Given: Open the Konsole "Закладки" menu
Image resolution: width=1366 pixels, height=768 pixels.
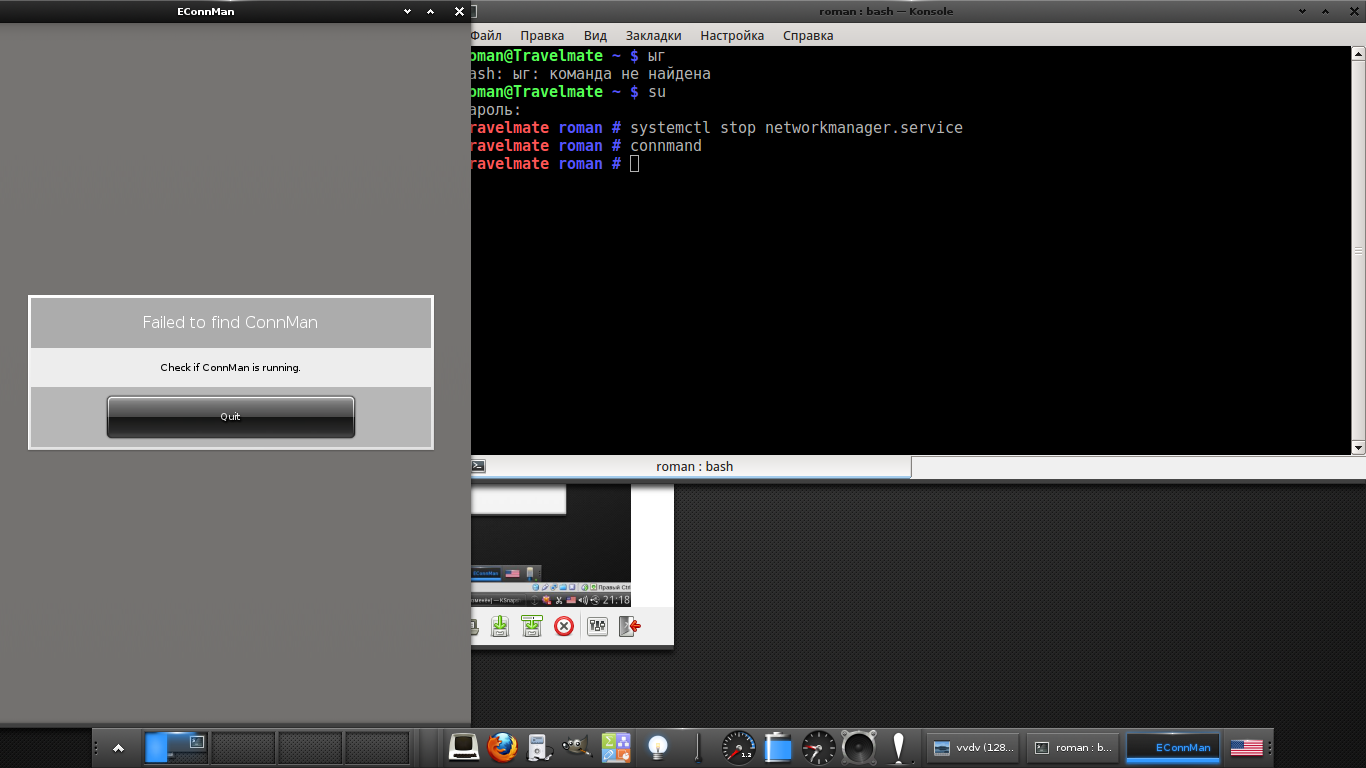Looking at the screenshot, I should tap(653, 35).
